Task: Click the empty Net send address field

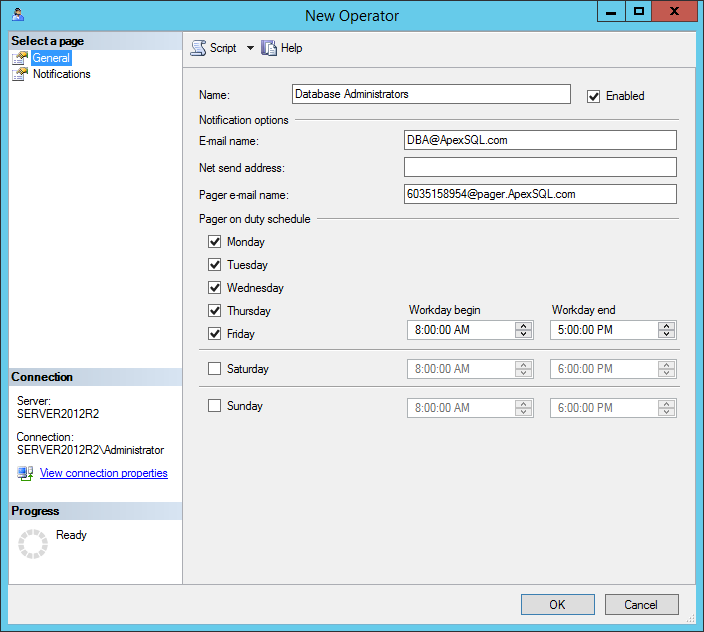Action: point(540,167)
